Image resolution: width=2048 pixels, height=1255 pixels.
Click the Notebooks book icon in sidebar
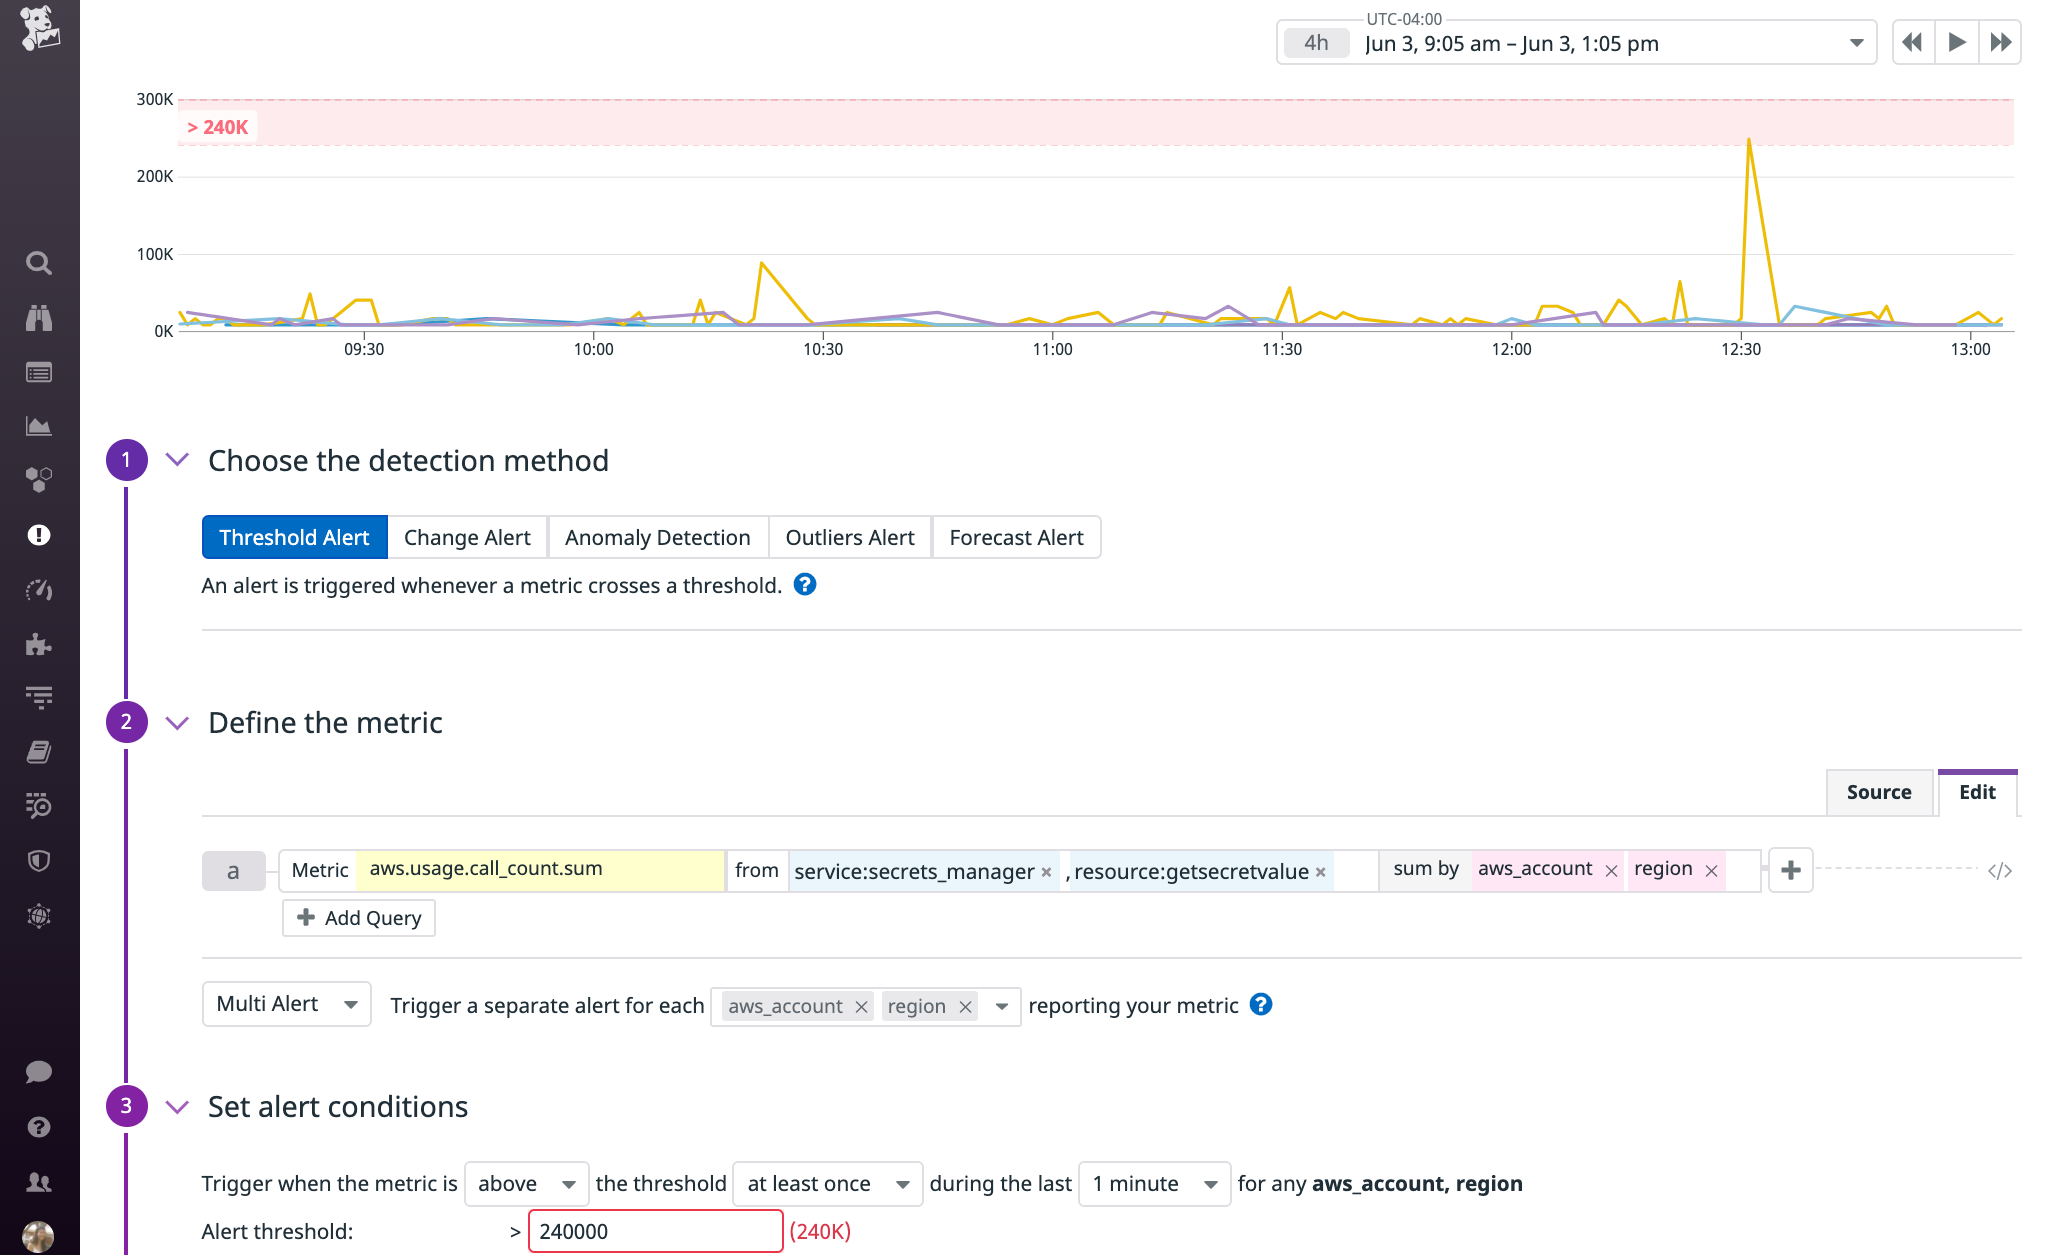39,751
